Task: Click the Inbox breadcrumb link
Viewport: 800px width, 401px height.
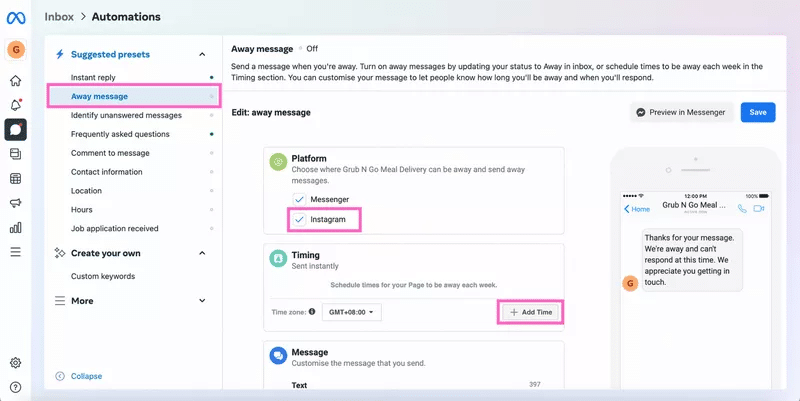Action: [59, 17]
